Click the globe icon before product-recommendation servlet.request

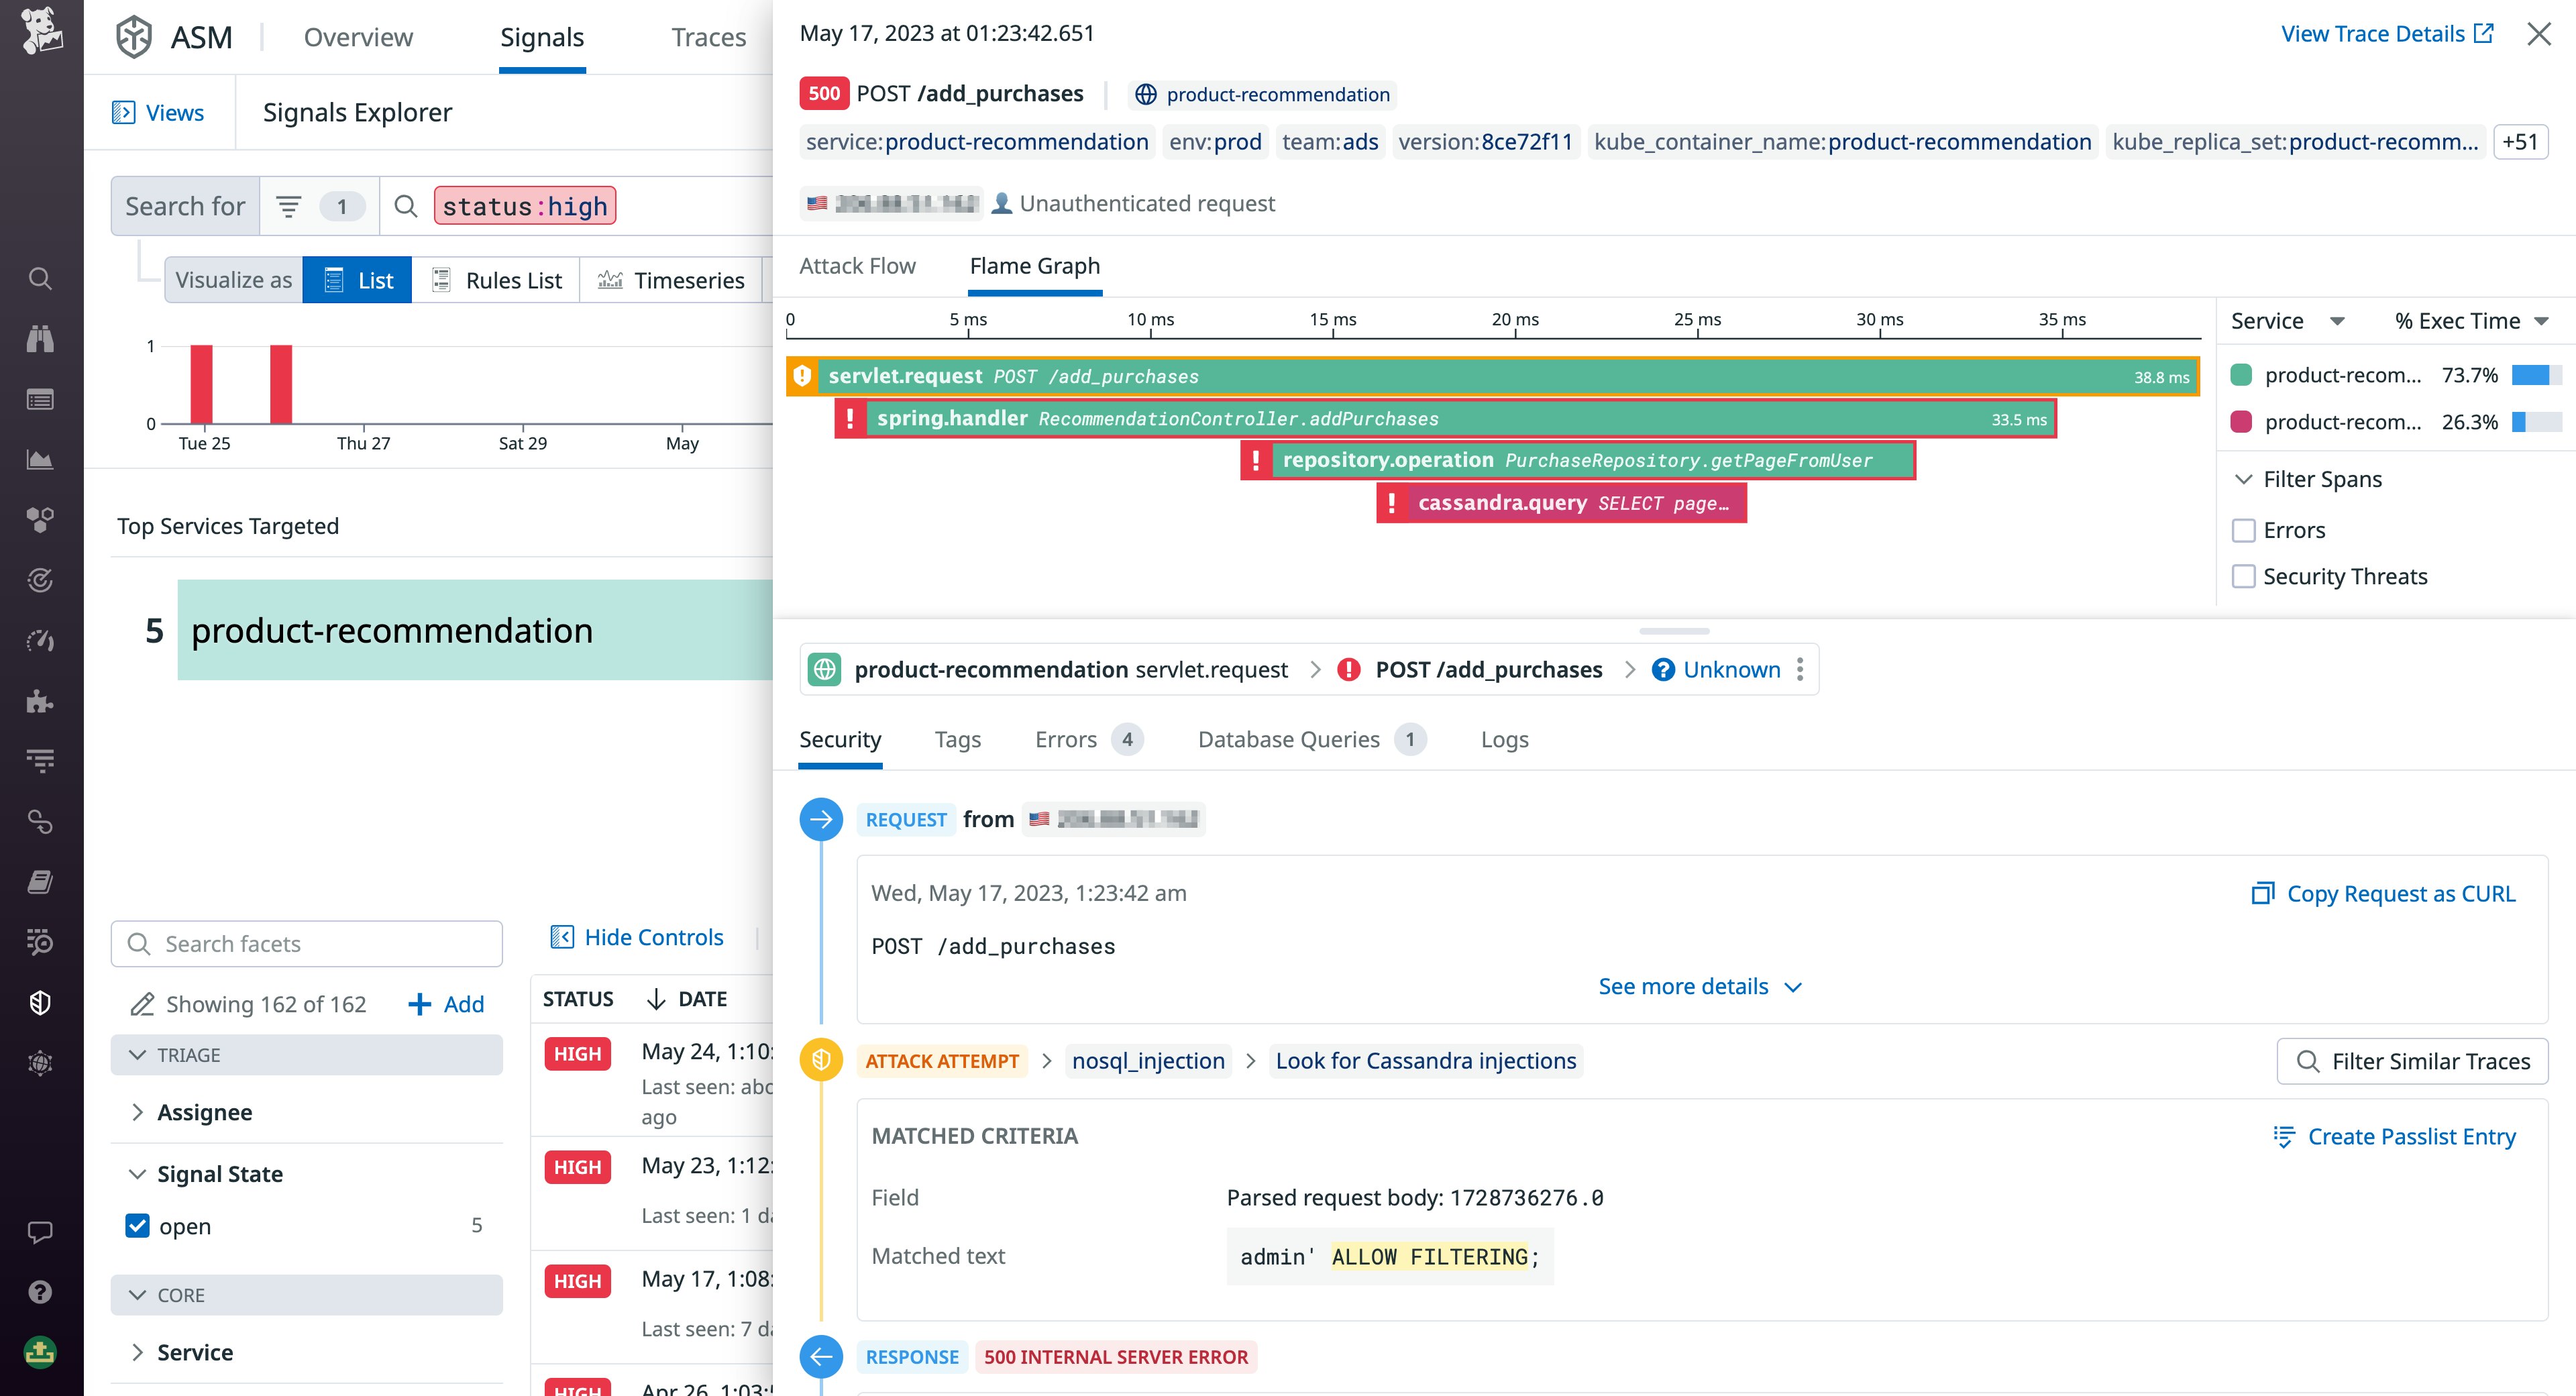825,669
